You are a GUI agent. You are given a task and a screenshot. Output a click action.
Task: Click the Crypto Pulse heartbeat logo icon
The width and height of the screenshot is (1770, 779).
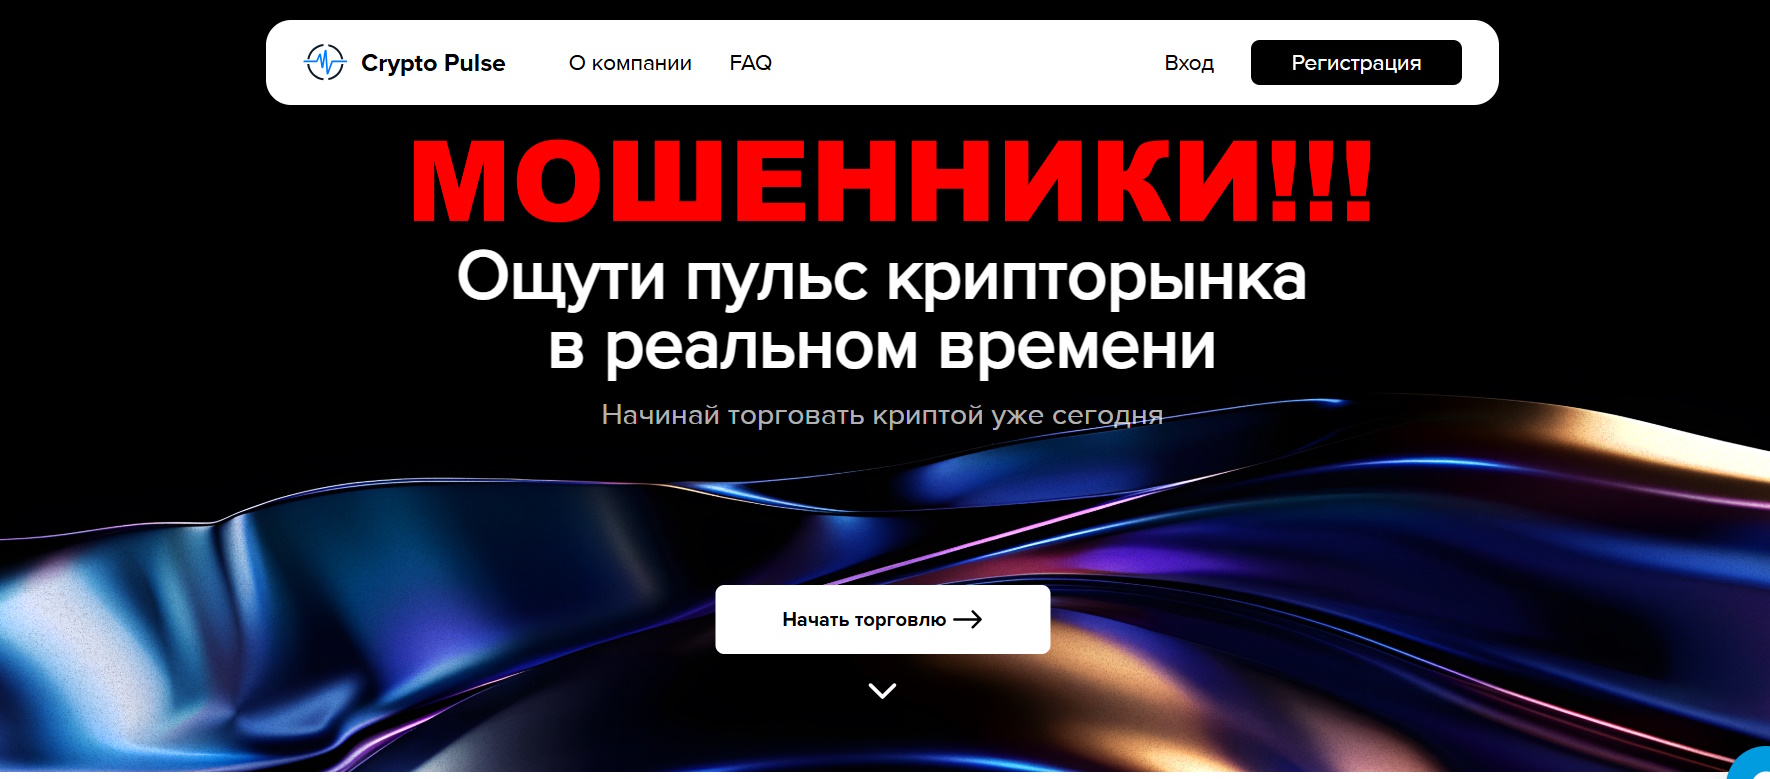point(325,62)
